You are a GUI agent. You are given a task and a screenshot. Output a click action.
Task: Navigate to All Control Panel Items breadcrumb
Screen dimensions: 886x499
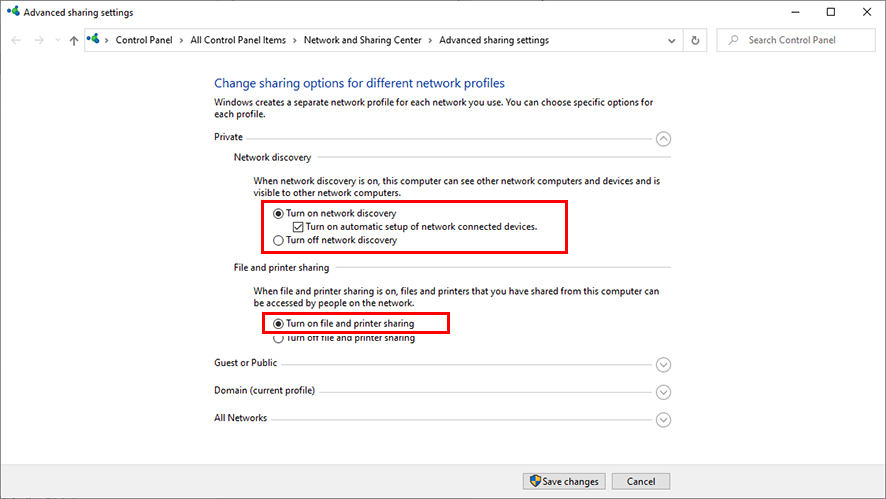tap(238, 40)
